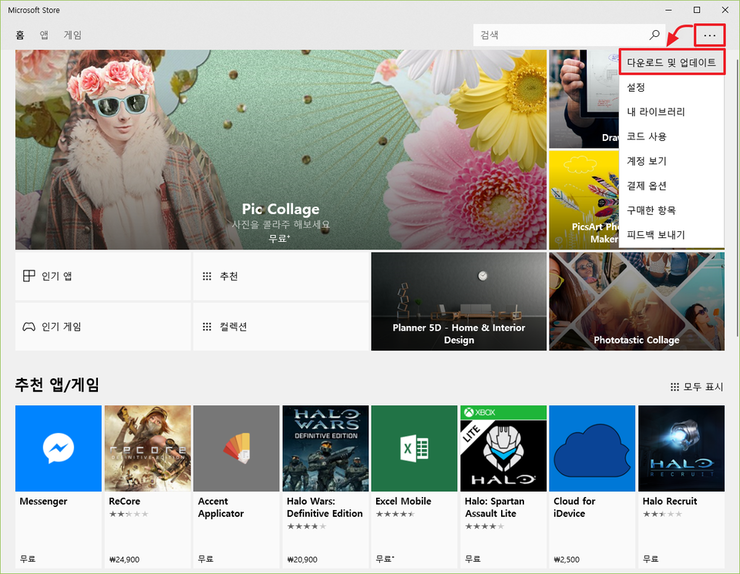Image resolution: width=740 pixels, height=574 pixels.
Task: Click the Microsoft Store window title
Action: pyautogui.click(x=34, y=10)
